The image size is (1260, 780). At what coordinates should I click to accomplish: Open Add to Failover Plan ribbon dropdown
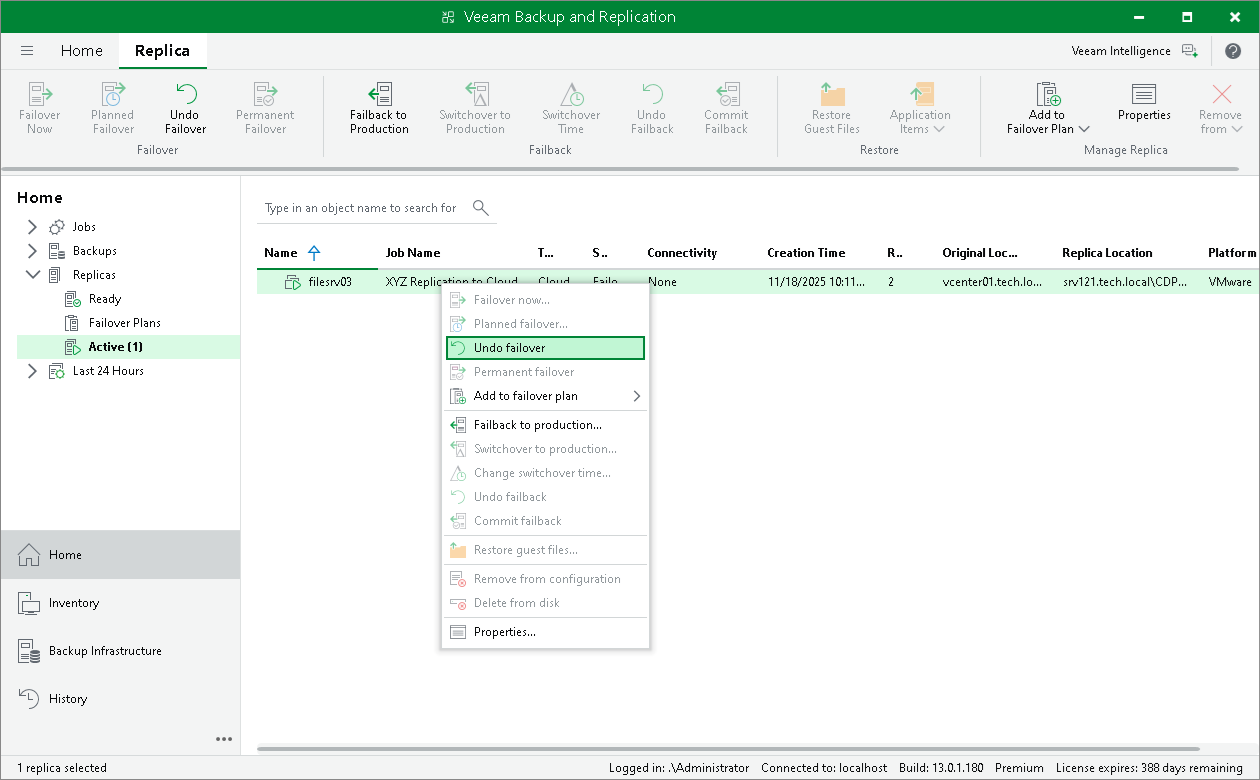1047,108
